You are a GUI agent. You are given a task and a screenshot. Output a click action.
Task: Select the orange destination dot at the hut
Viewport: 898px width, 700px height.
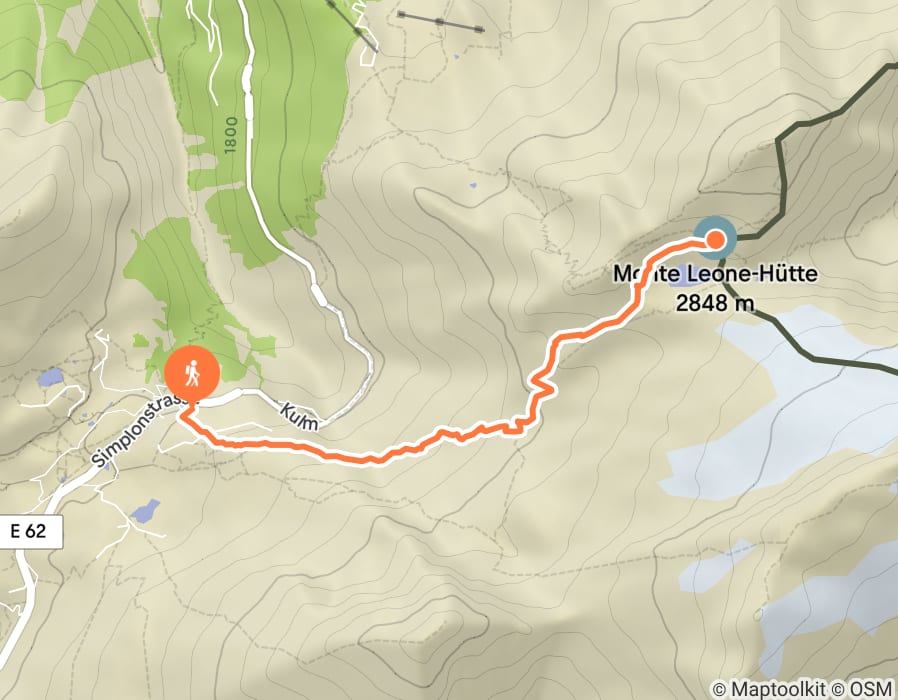coord(715,239)
